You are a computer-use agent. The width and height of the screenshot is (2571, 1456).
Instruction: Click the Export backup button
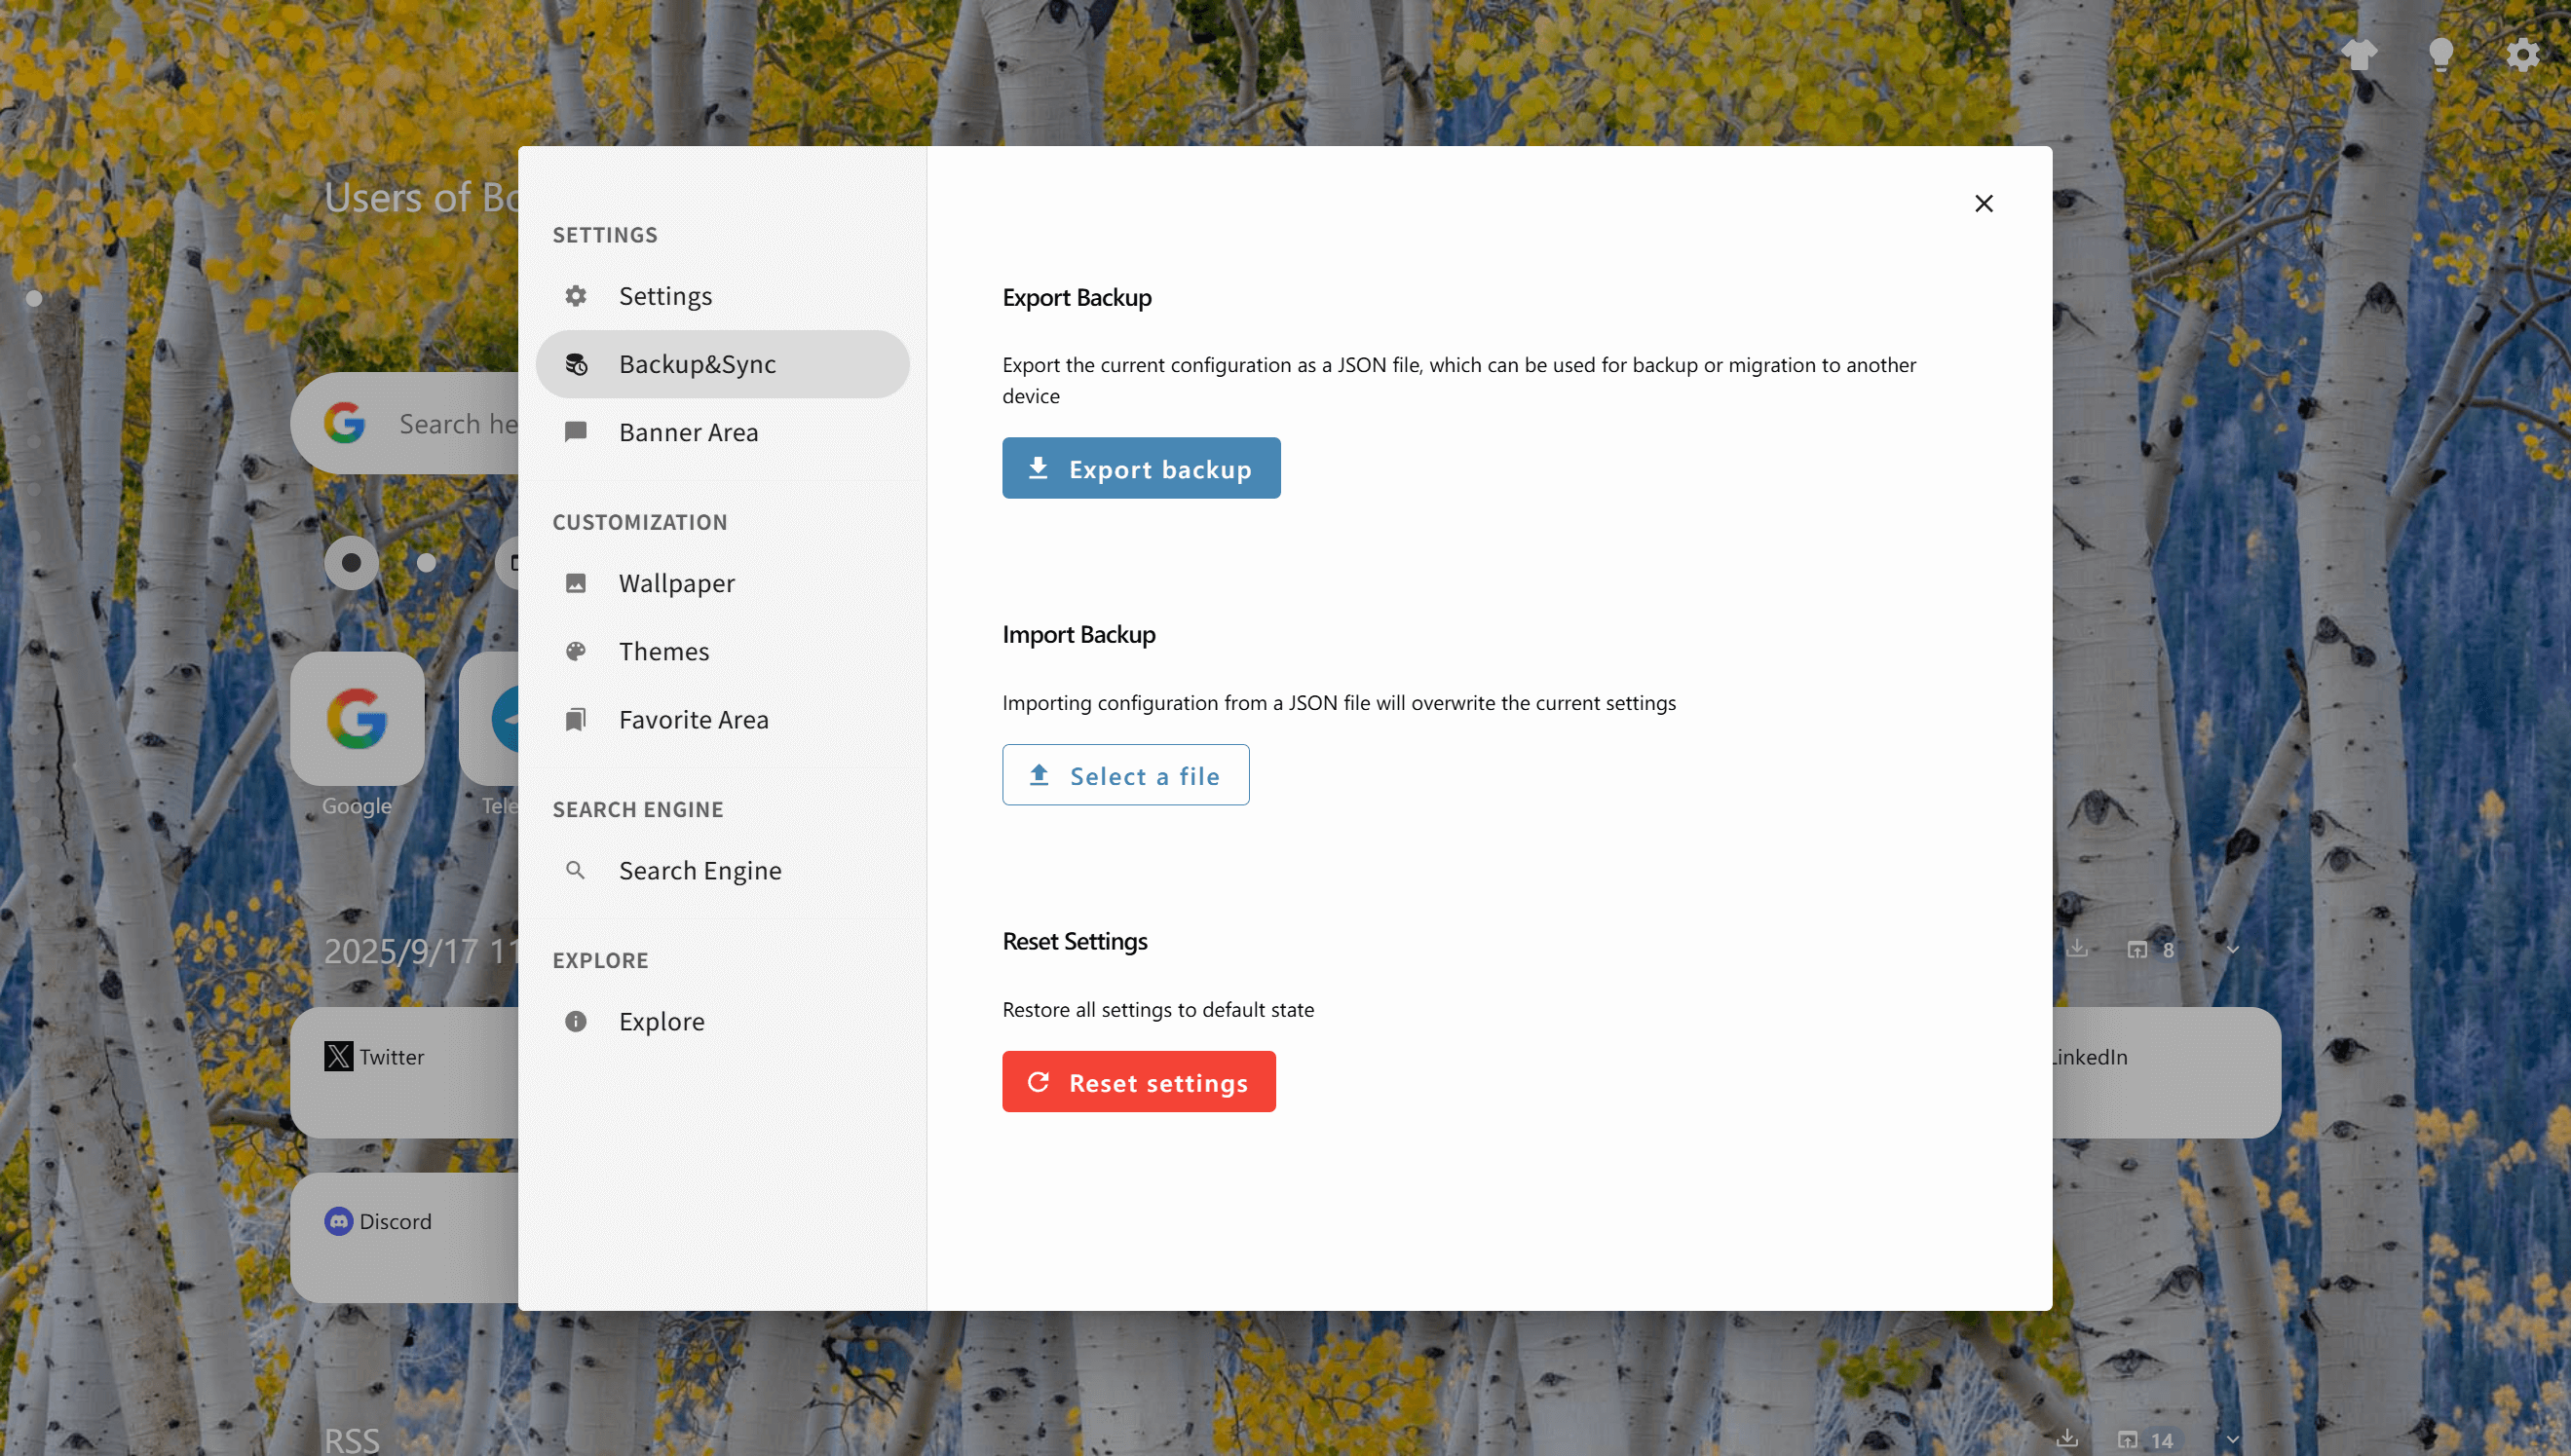point(1141,468)
